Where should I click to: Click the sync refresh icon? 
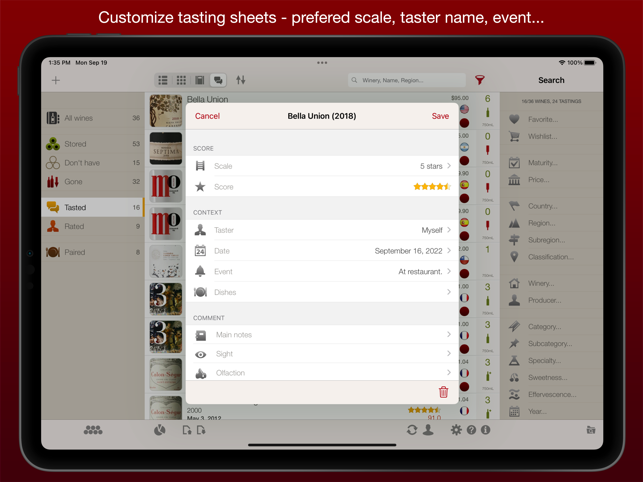pos(412,430)
